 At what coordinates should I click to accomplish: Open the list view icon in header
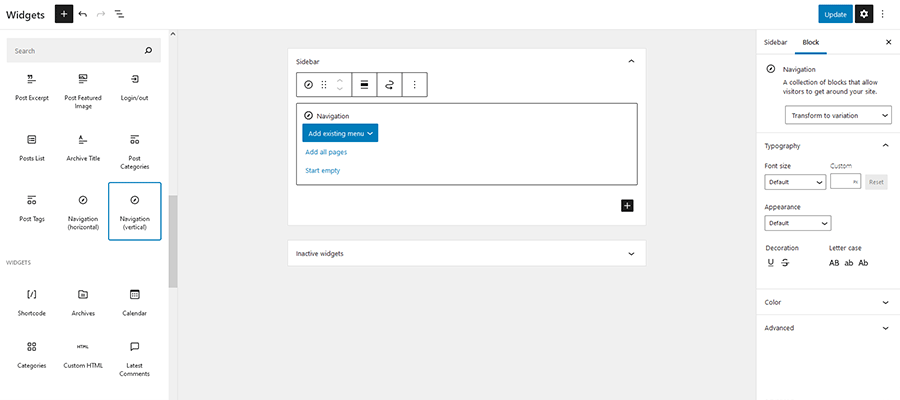(x=119, y=14)
